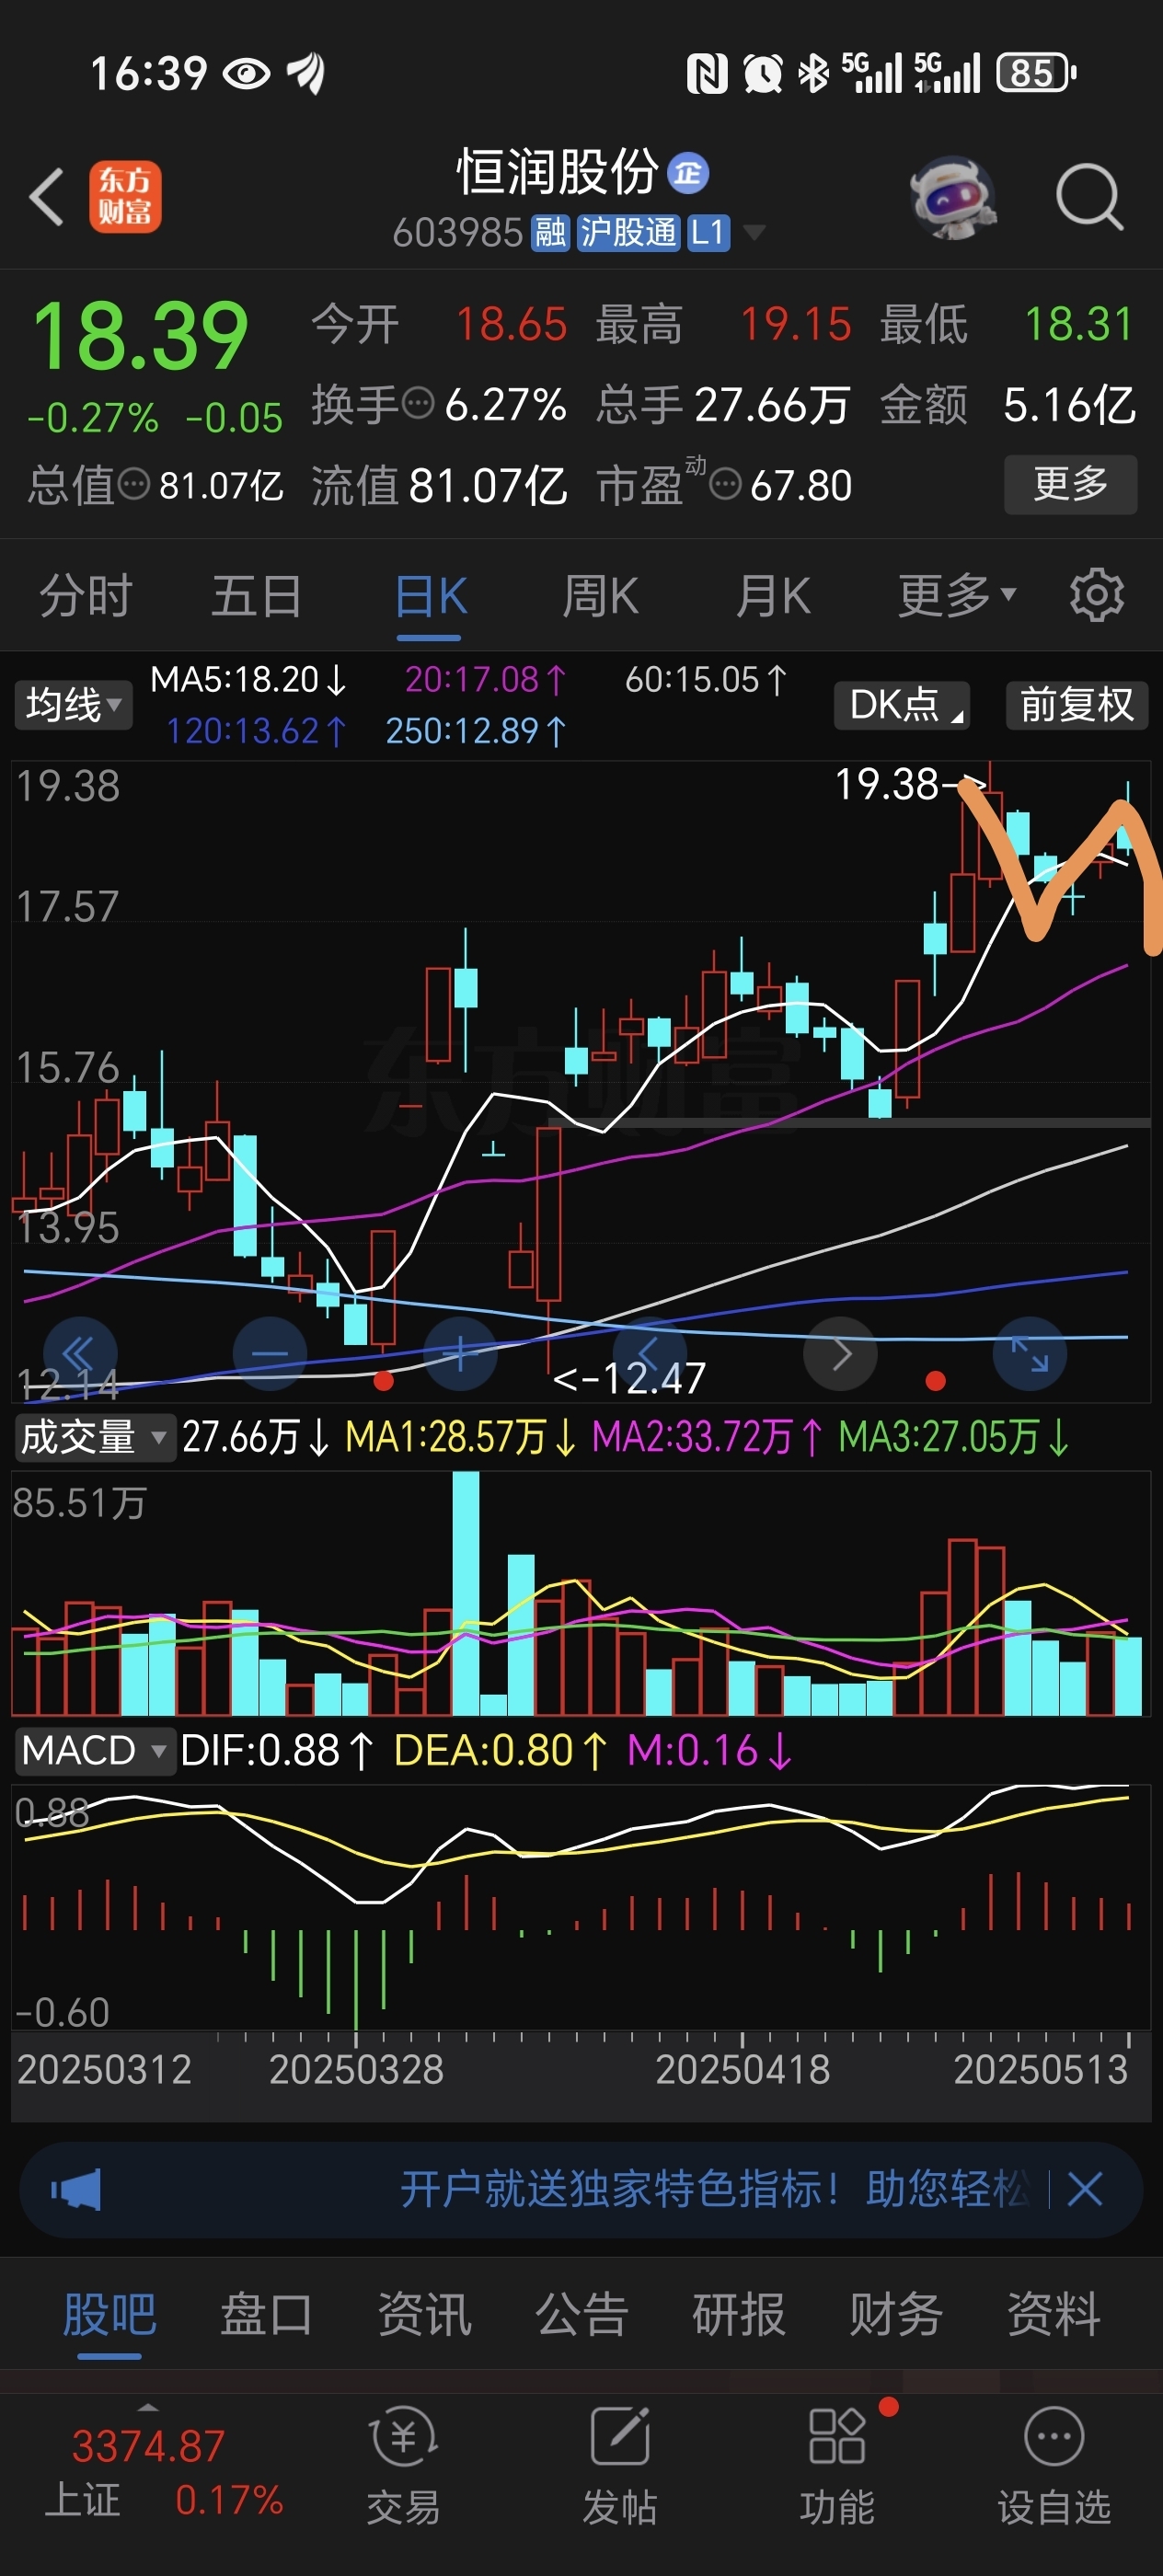Expand 更多 chart period dropdown
Screen dimensions: 1163x2576
coord(957,597)
